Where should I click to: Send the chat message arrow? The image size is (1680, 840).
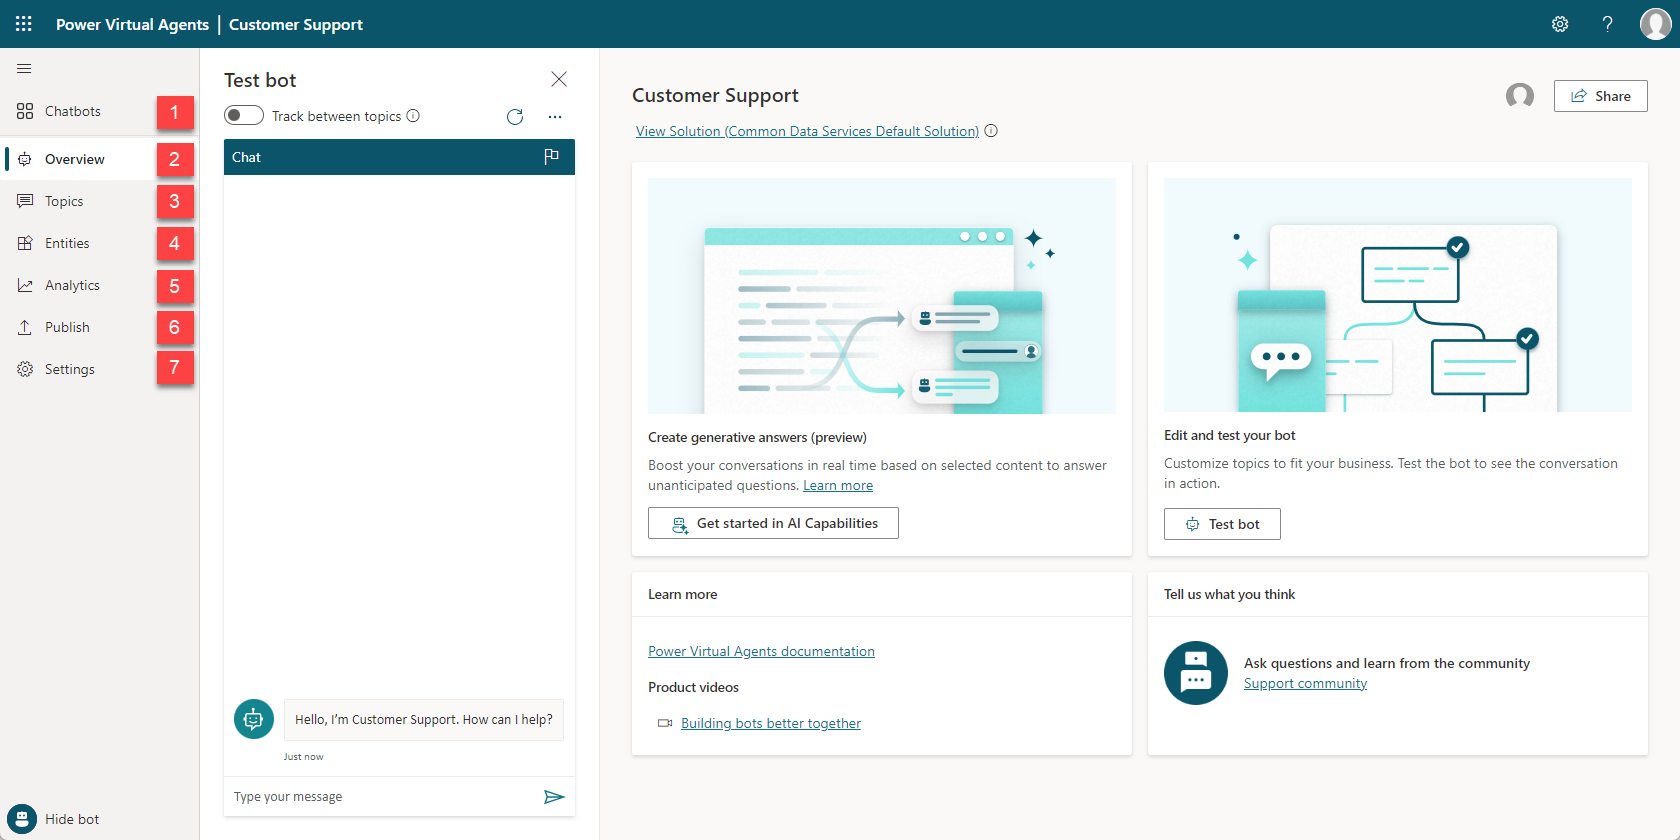[554, 797]
